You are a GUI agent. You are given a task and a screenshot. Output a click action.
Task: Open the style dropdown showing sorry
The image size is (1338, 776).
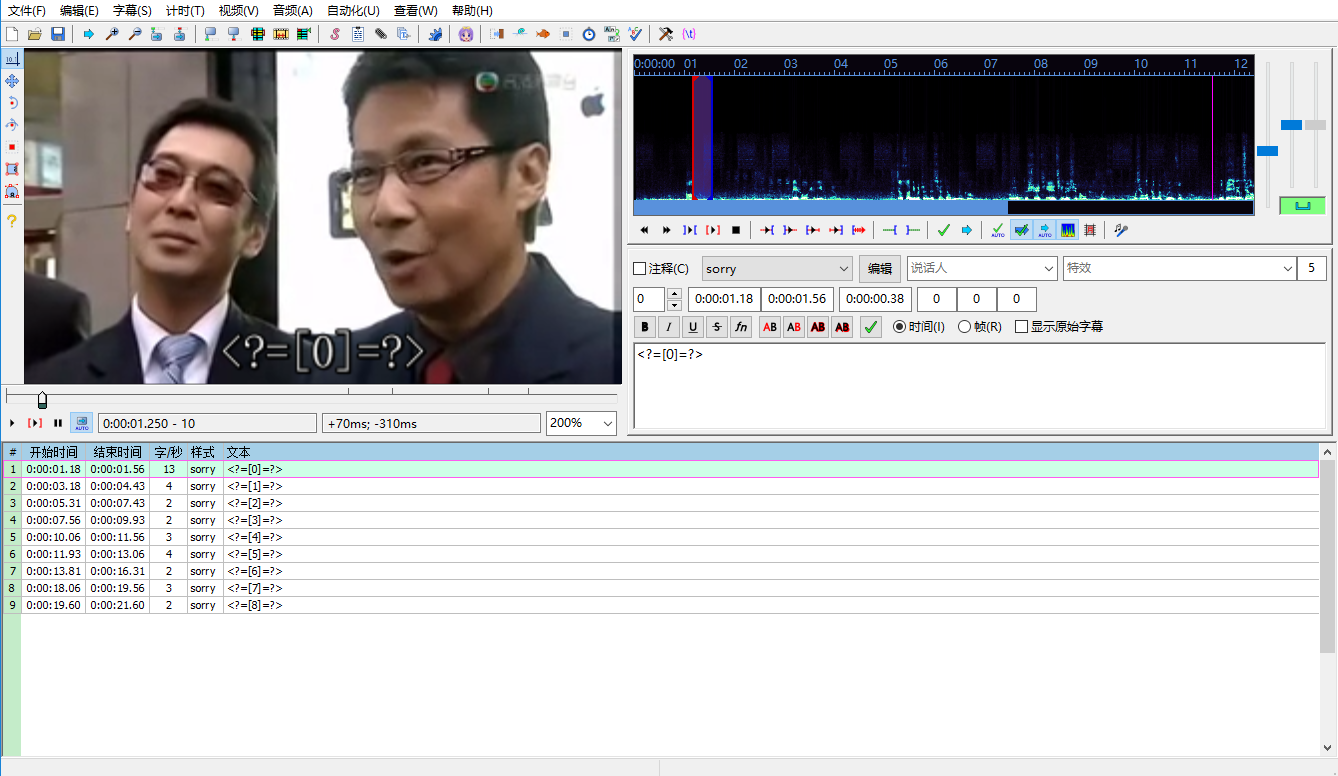(777, 269)
